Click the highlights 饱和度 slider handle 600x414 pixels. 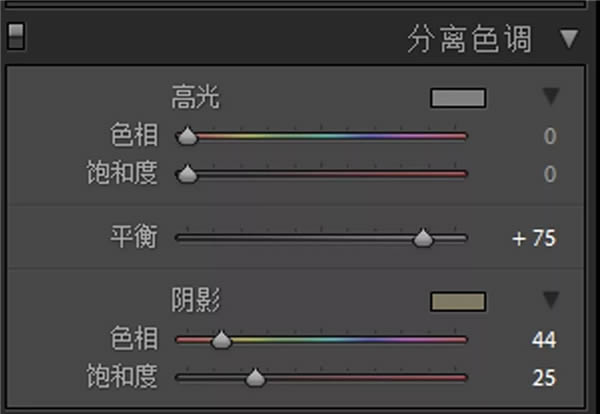[187, 175]
